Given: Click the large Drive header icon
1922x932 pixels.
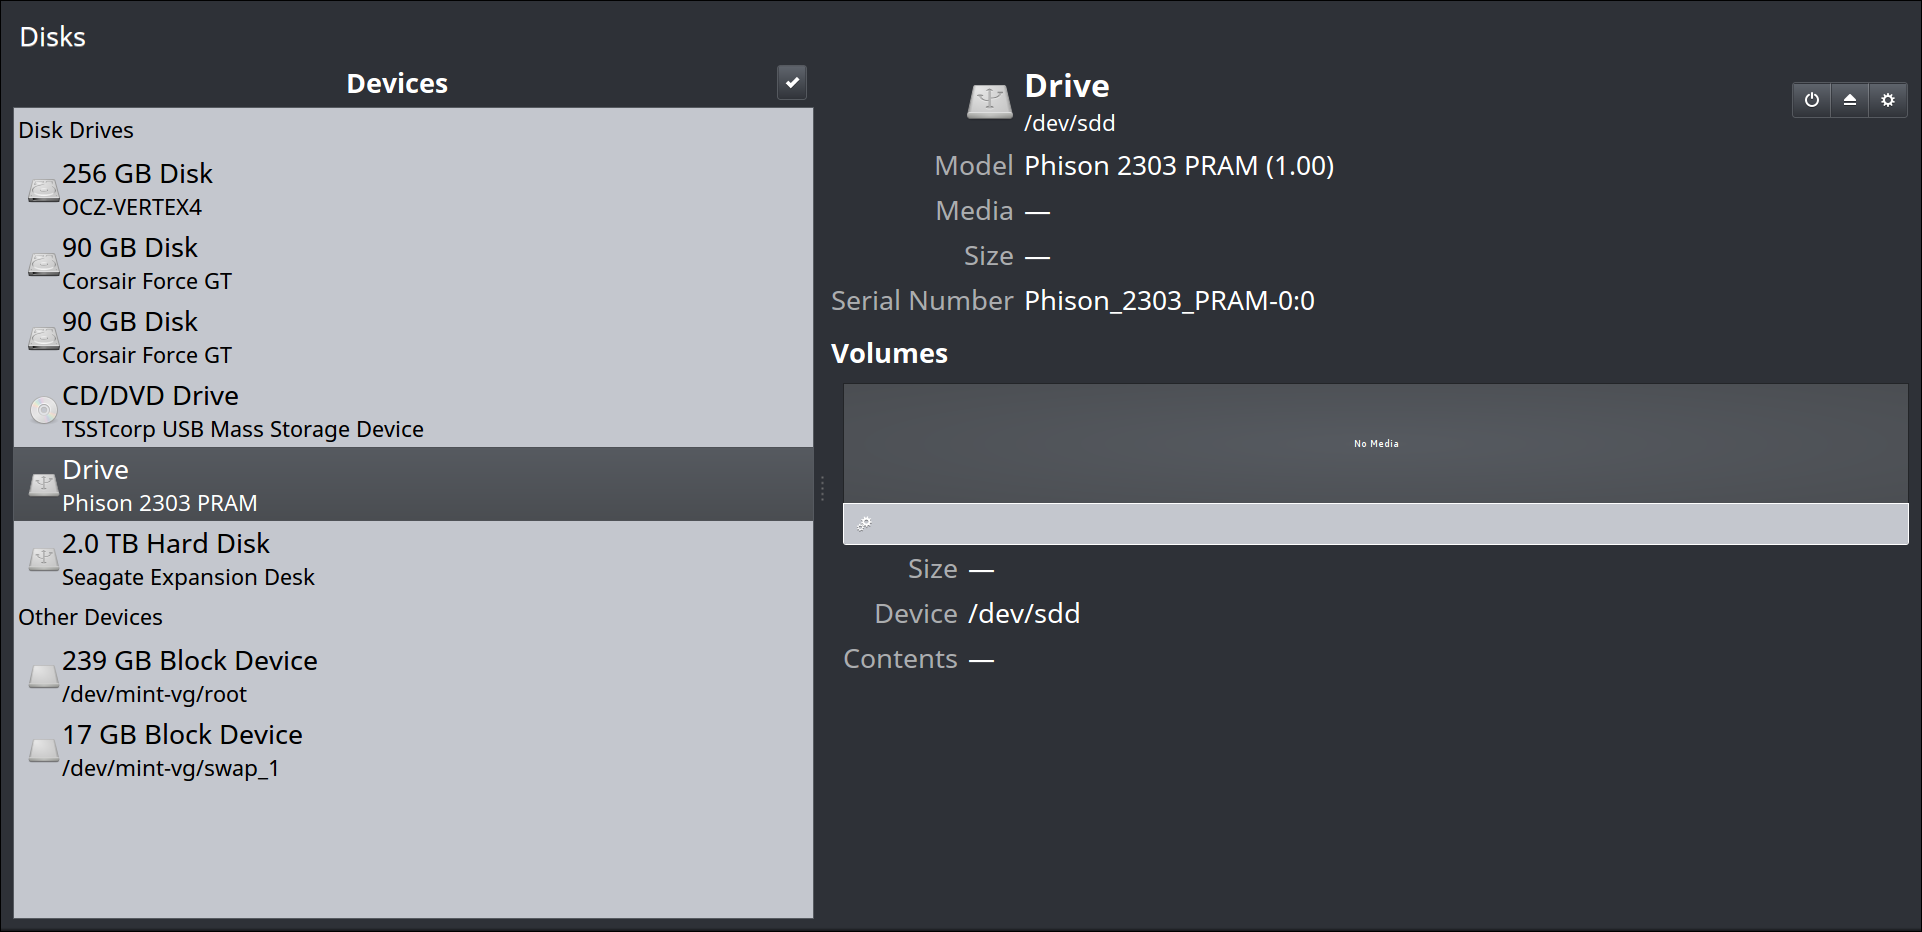Looking at the screenshot, I should (x=990, y=102).
